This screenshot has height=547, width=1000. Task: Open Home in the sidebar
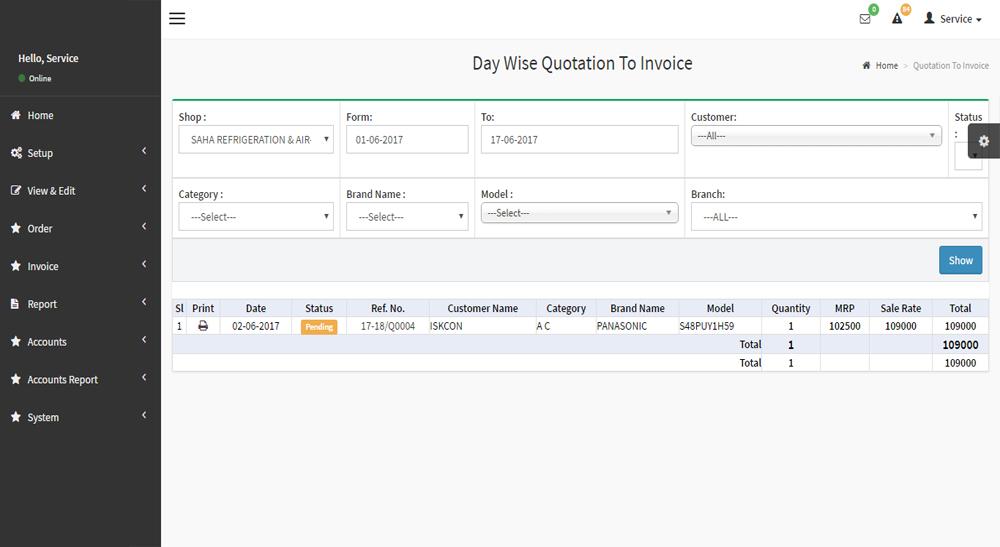[x=40, y=116]
